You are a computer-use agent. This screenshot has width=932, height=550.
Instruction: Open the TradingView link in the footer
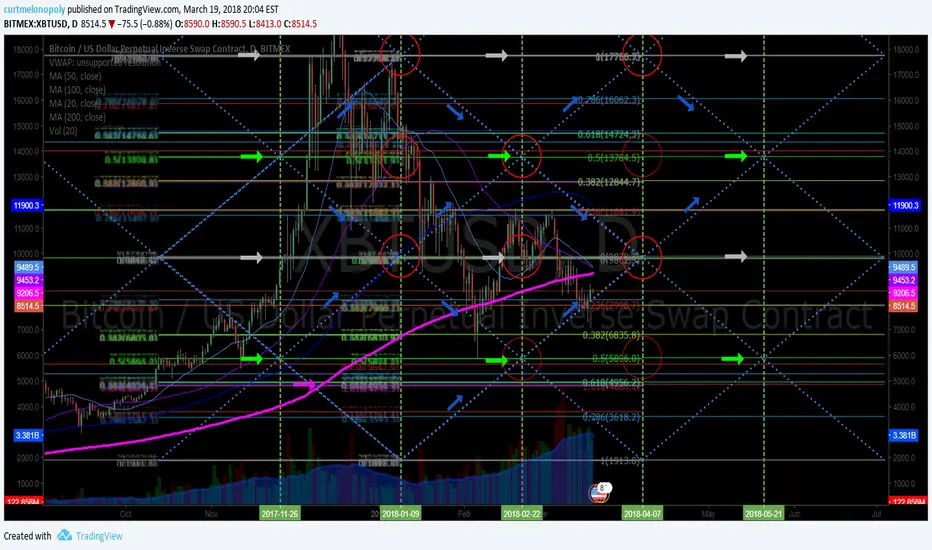pyautogui.click(x=99, y=536)
